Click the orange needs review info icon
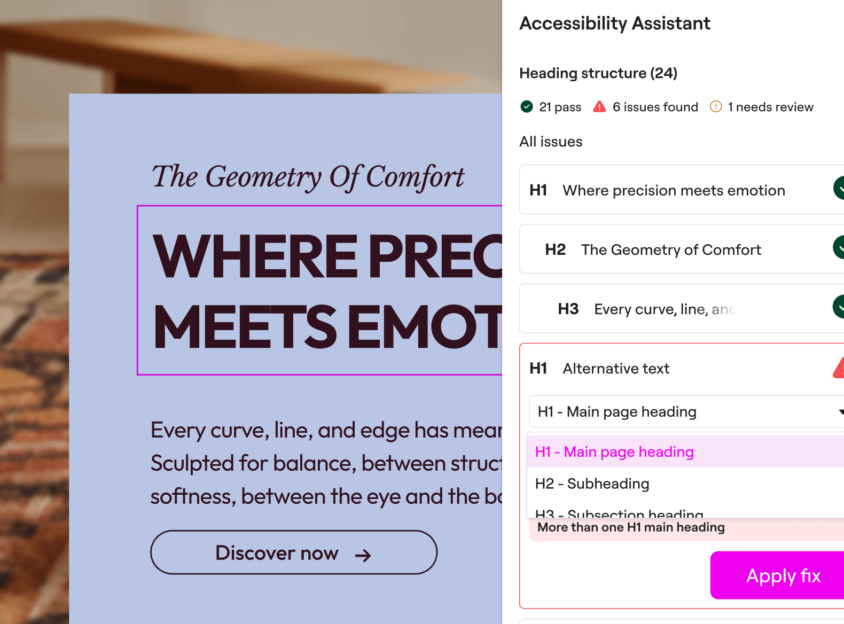 (715, 107)
